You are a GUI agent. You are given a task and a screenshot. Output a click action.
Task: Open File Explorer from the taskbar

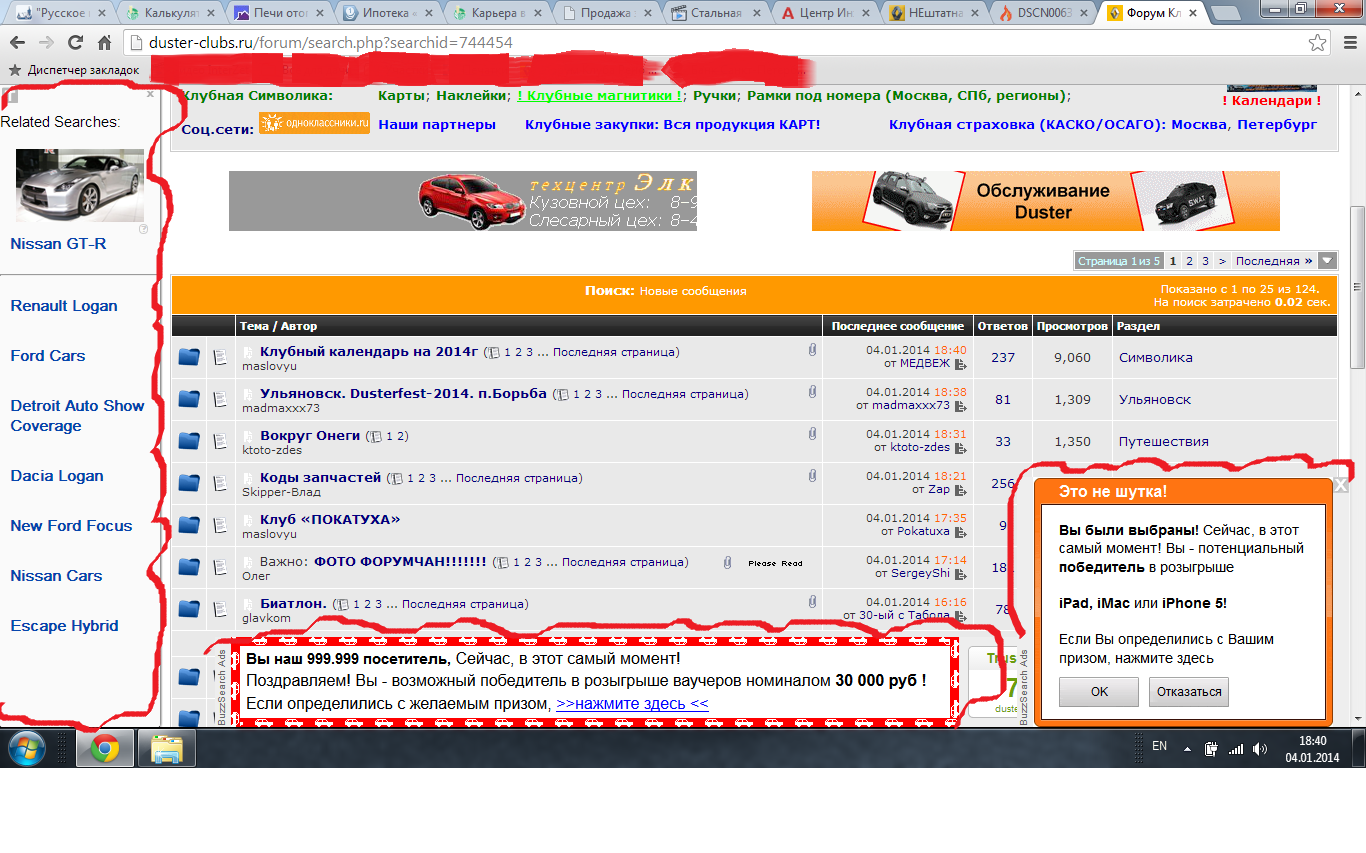pos(166,748)
